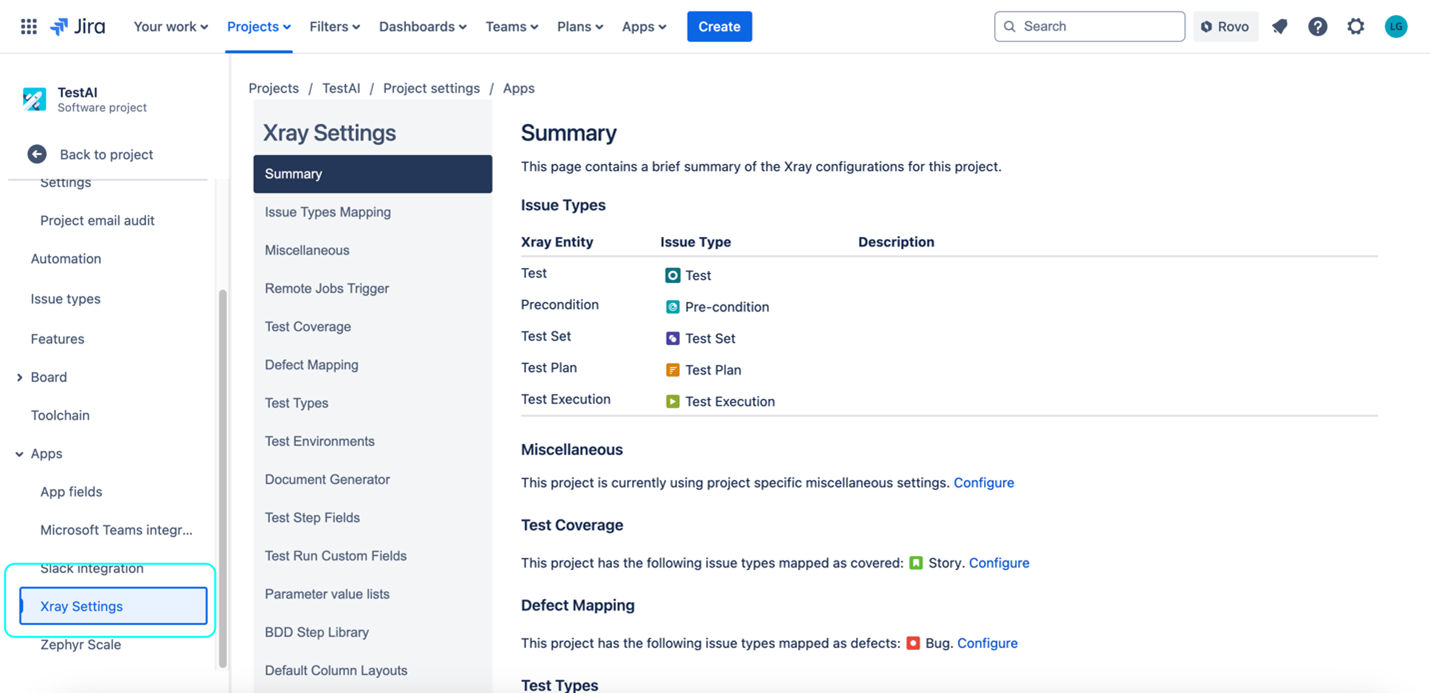The height and width of the screenshot is (693, 1430).
Task: Collapse the Apps section chevron
Action: 19,454
